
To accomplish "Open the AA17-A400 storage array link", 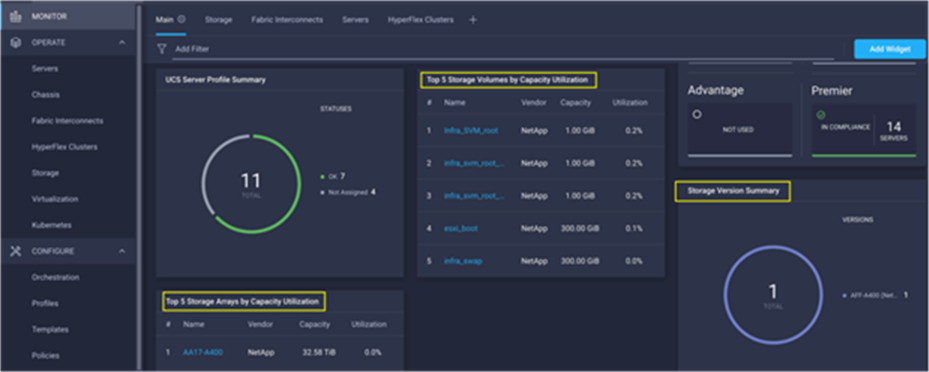I will tap(203, 352).
